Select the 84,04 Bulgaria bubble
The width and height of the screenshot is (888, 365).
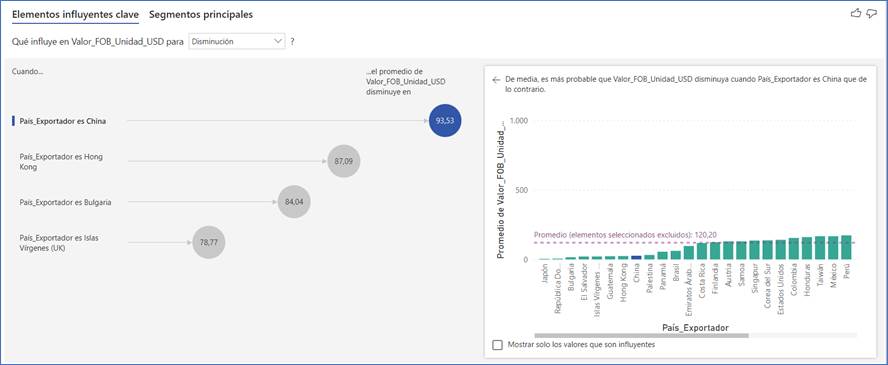point(294,201)
